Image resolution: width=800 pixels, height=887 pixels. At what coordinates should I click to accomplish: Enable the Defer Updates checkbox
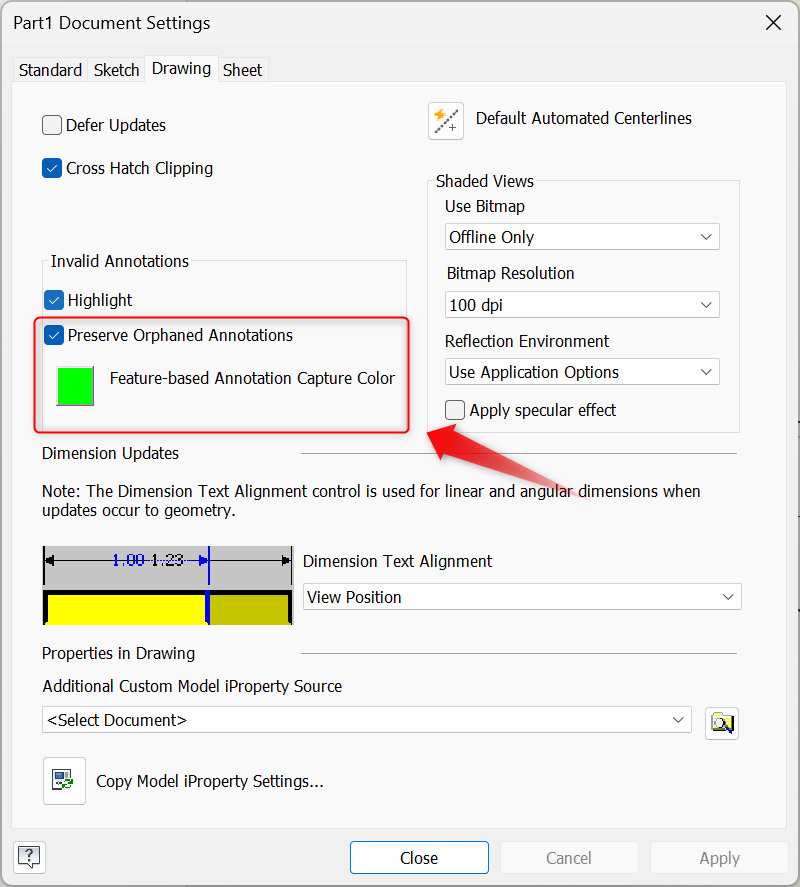point(51,125)
